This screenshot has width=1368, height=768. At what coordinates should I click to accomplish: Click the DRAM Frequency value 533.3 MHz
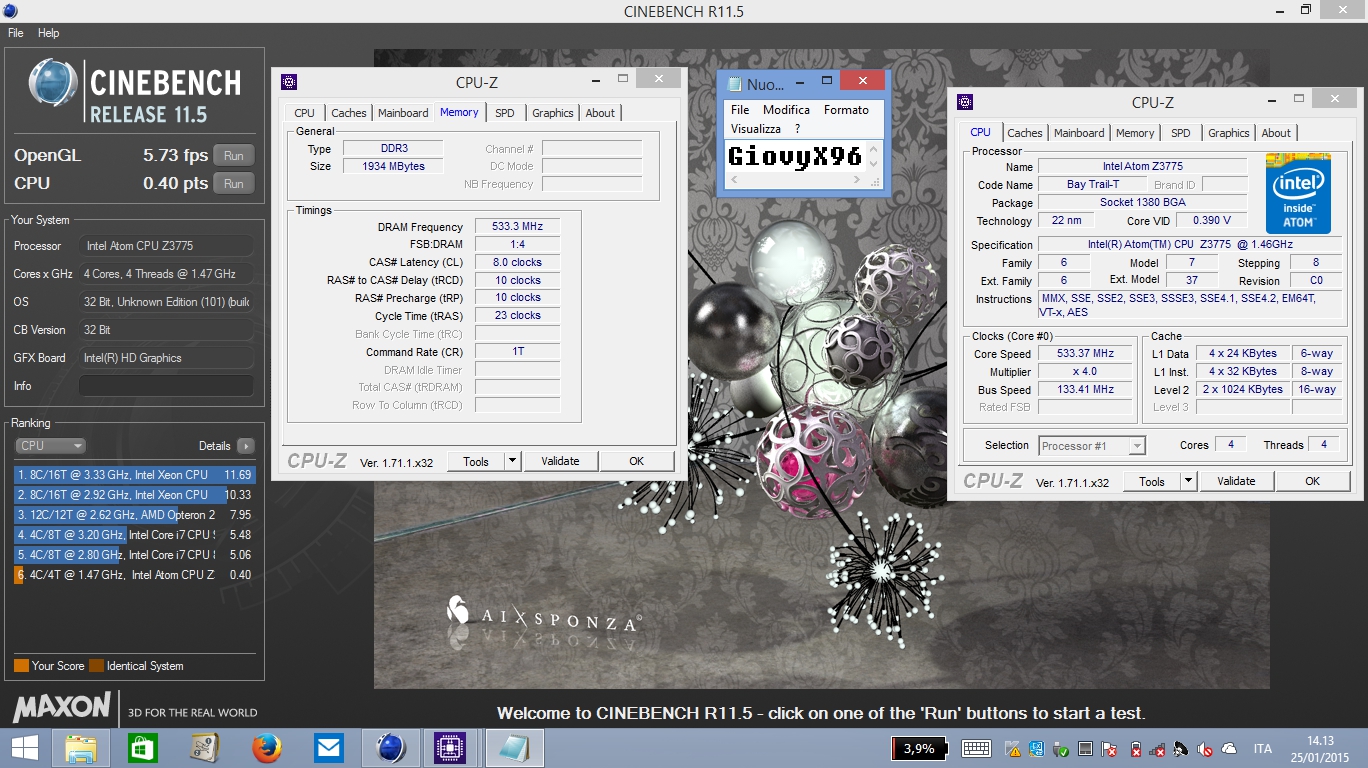517,227
